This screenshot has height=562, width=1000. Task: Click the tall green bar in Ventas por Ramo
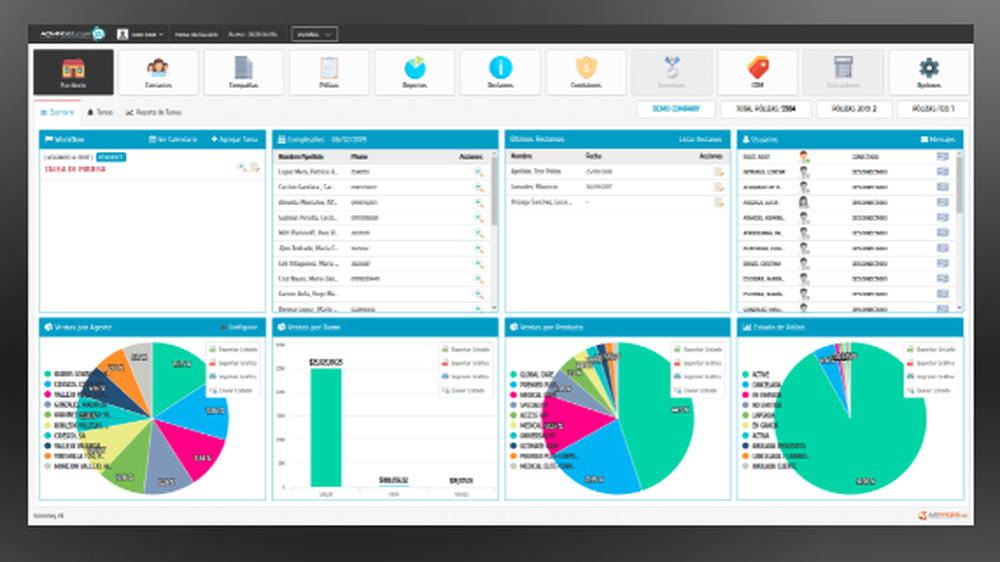click(326, 427)
